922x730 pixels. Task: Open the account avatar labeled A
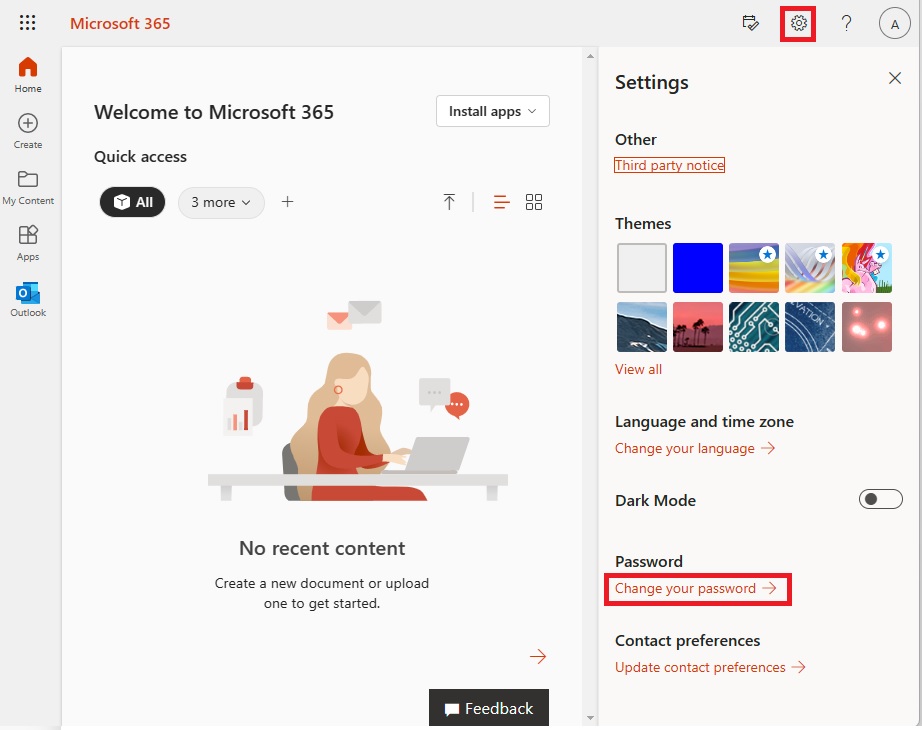[x=894, y=24]
